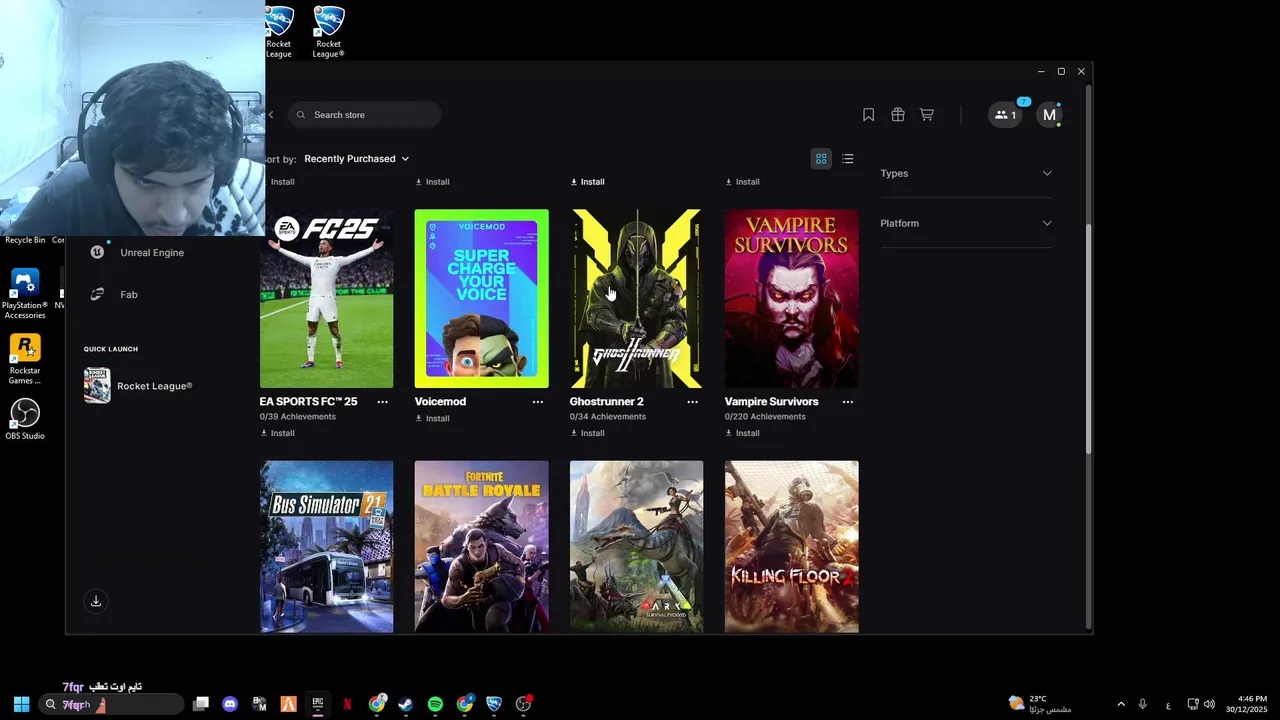
Task: Open the volume tray icon
Action: [x=1209, y=704]
